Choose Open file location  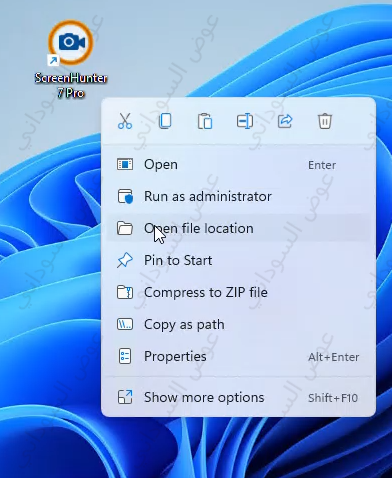[x=238, y=228]
